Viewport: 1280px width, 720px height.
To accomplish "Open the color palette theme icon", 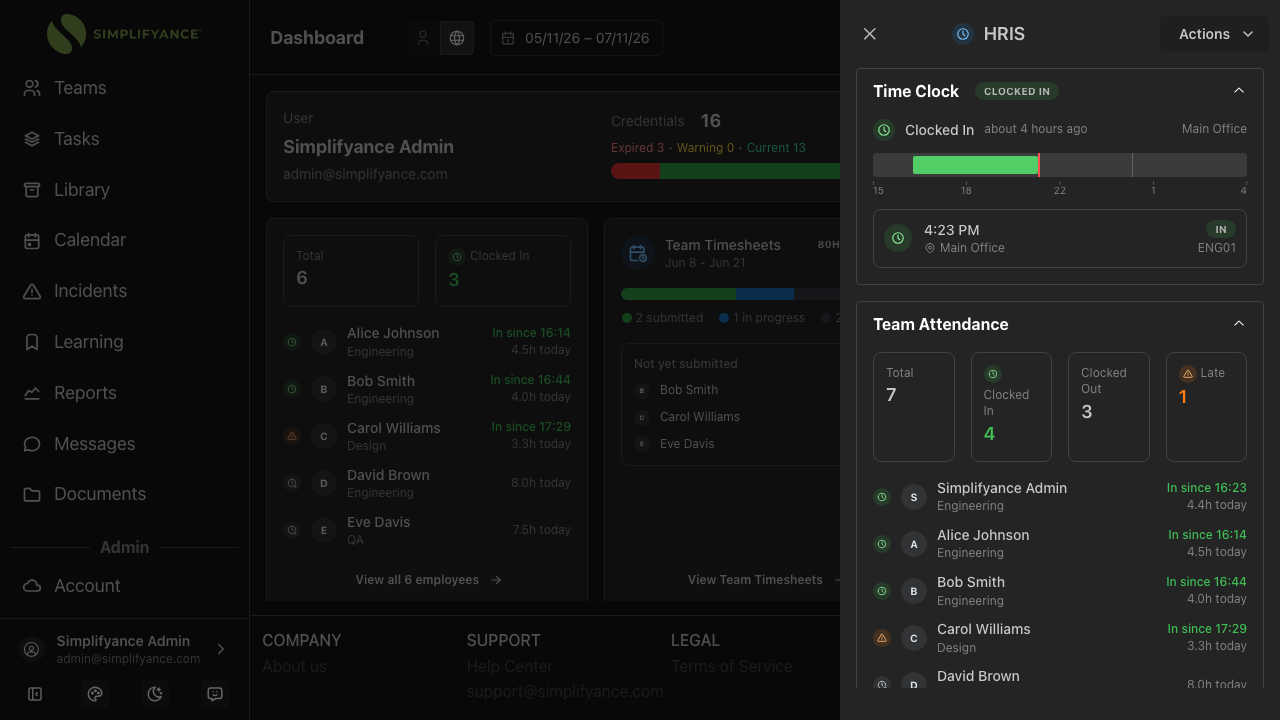I will point(95,694).
